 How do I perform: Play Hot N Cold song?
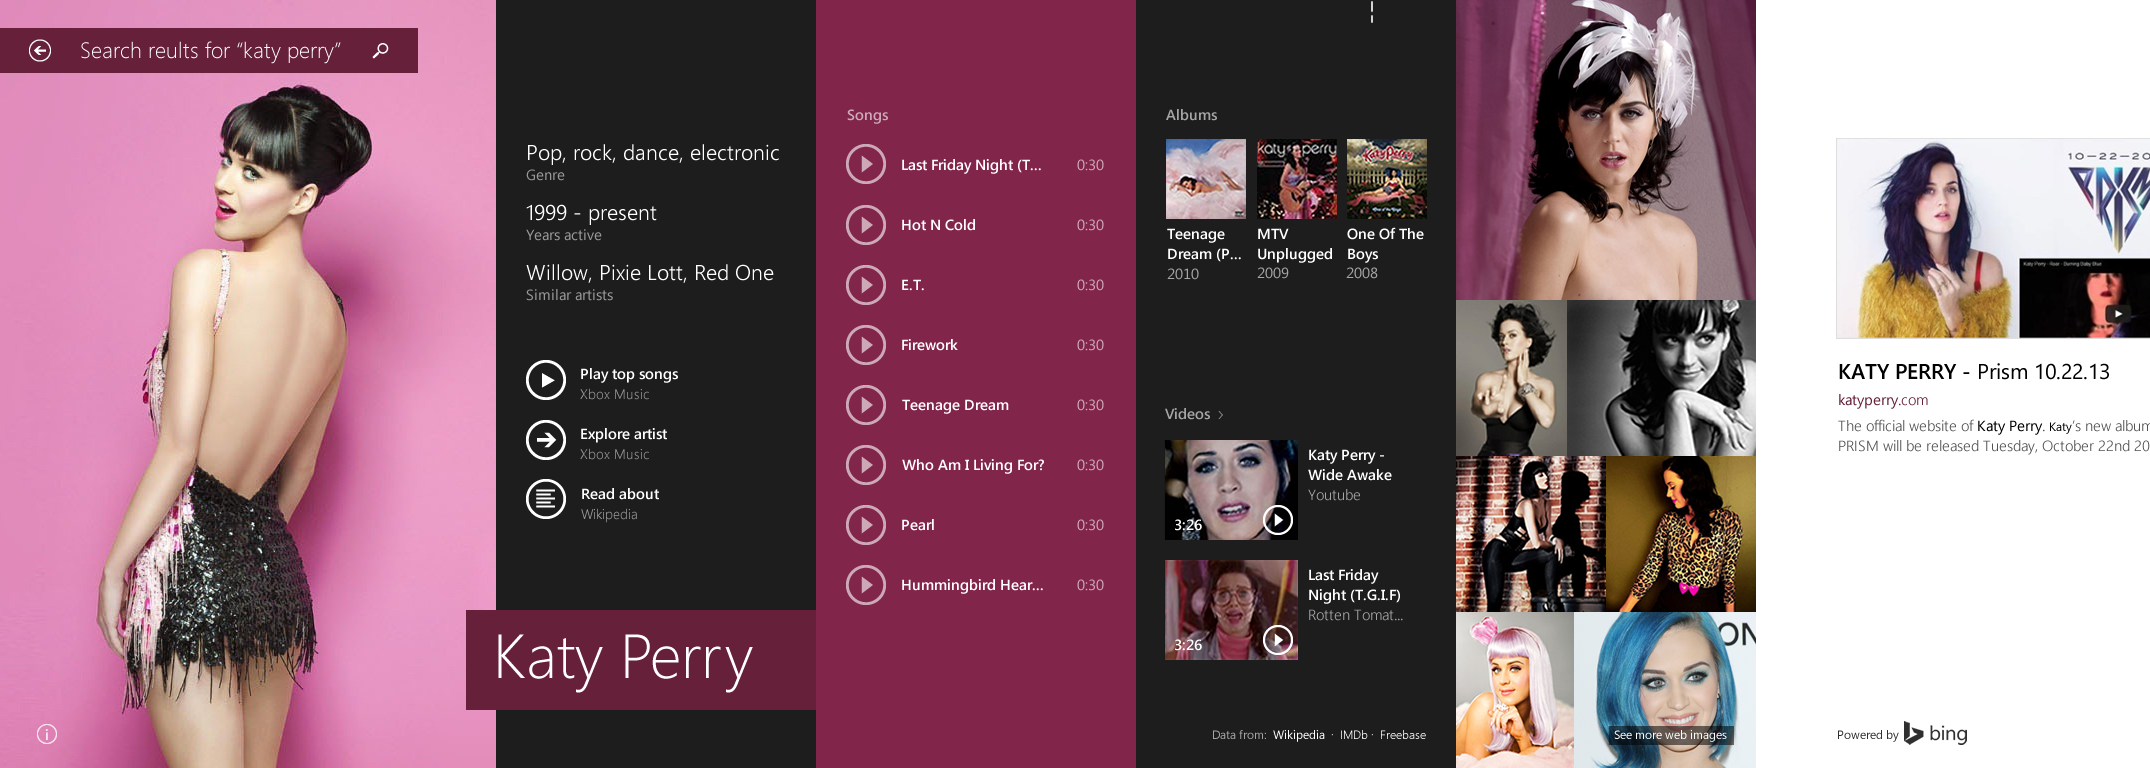866,225
